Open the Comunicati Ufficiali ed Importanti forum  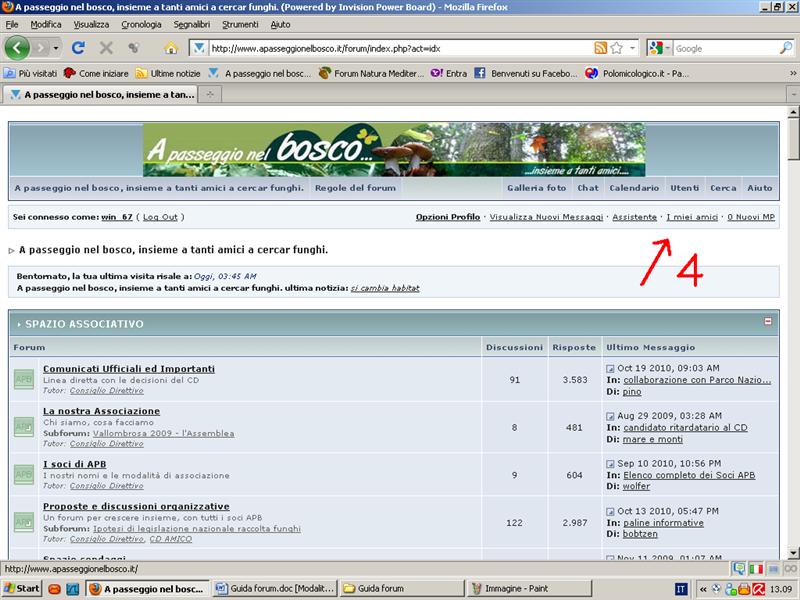(x=129, y=368)
